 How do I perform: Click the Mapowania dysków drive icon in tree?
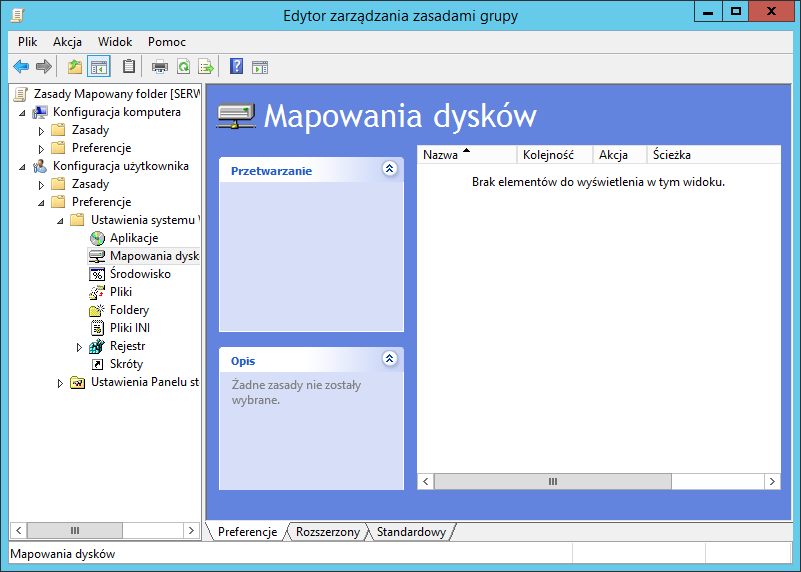97,256
